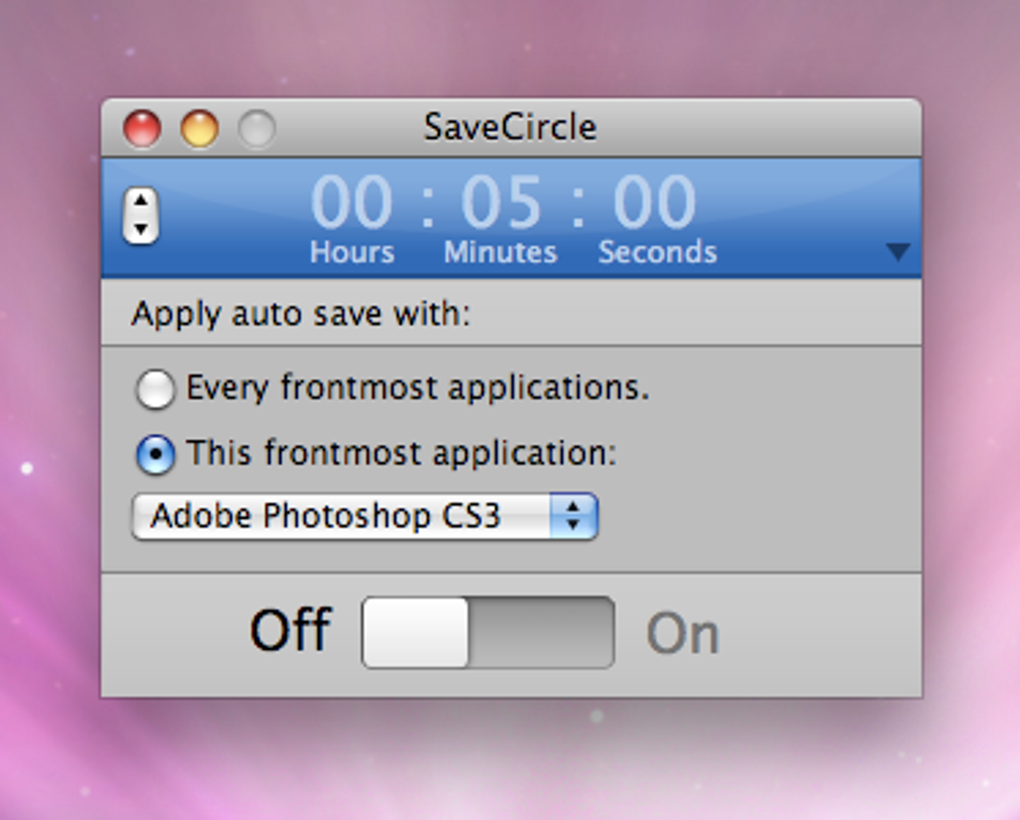Click the Minutes label
1020x820 pixels.
(500, 252)
